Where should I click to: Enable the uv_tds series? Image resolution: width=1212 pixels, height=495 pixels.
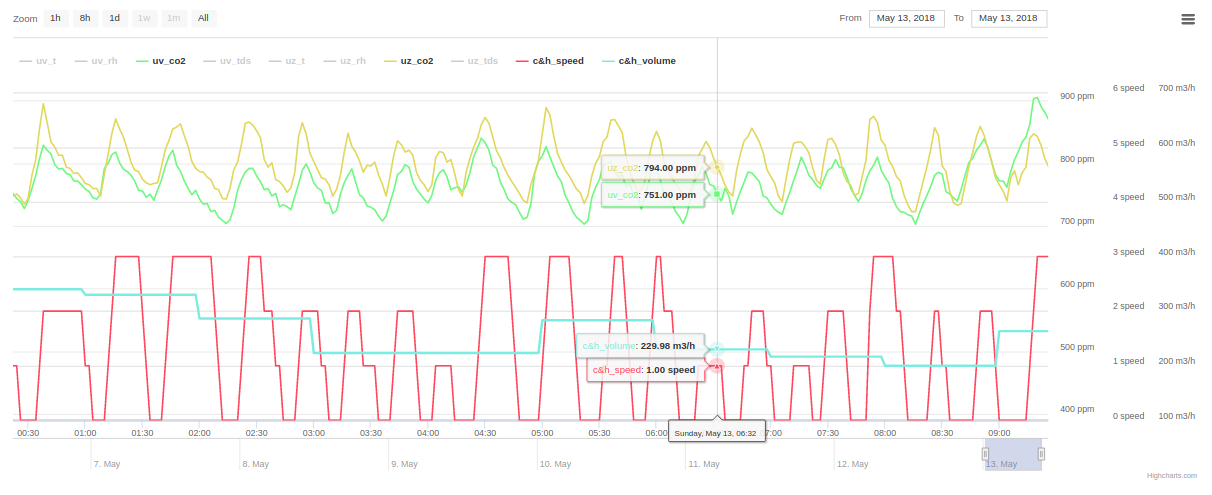(227, 61)
